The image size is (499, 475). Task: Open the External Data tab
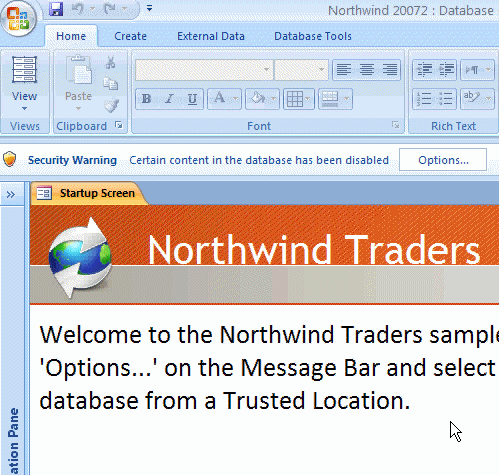pyautogui.click(x=211, y=36)
